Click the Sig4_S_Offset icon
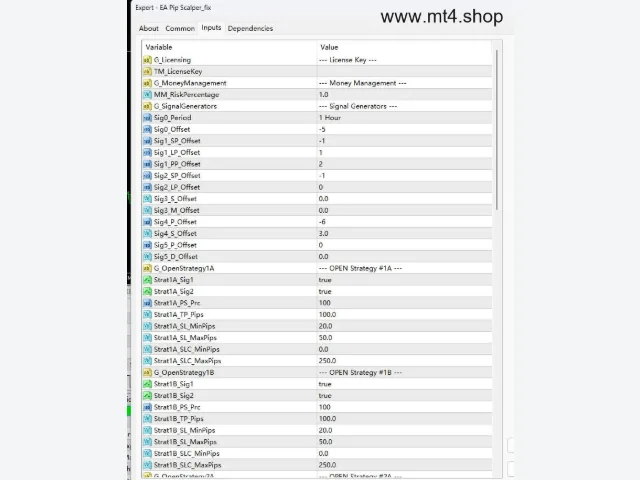The width and height of the screenshot is (640, 480). pyautogui.click(x=147, y=233)
